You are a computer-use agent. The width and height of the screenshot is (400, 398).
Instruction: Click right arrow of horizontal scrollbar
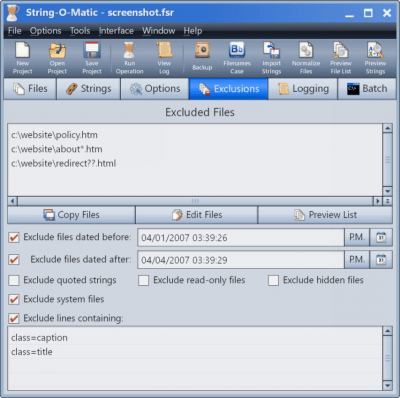pos(378,201)
